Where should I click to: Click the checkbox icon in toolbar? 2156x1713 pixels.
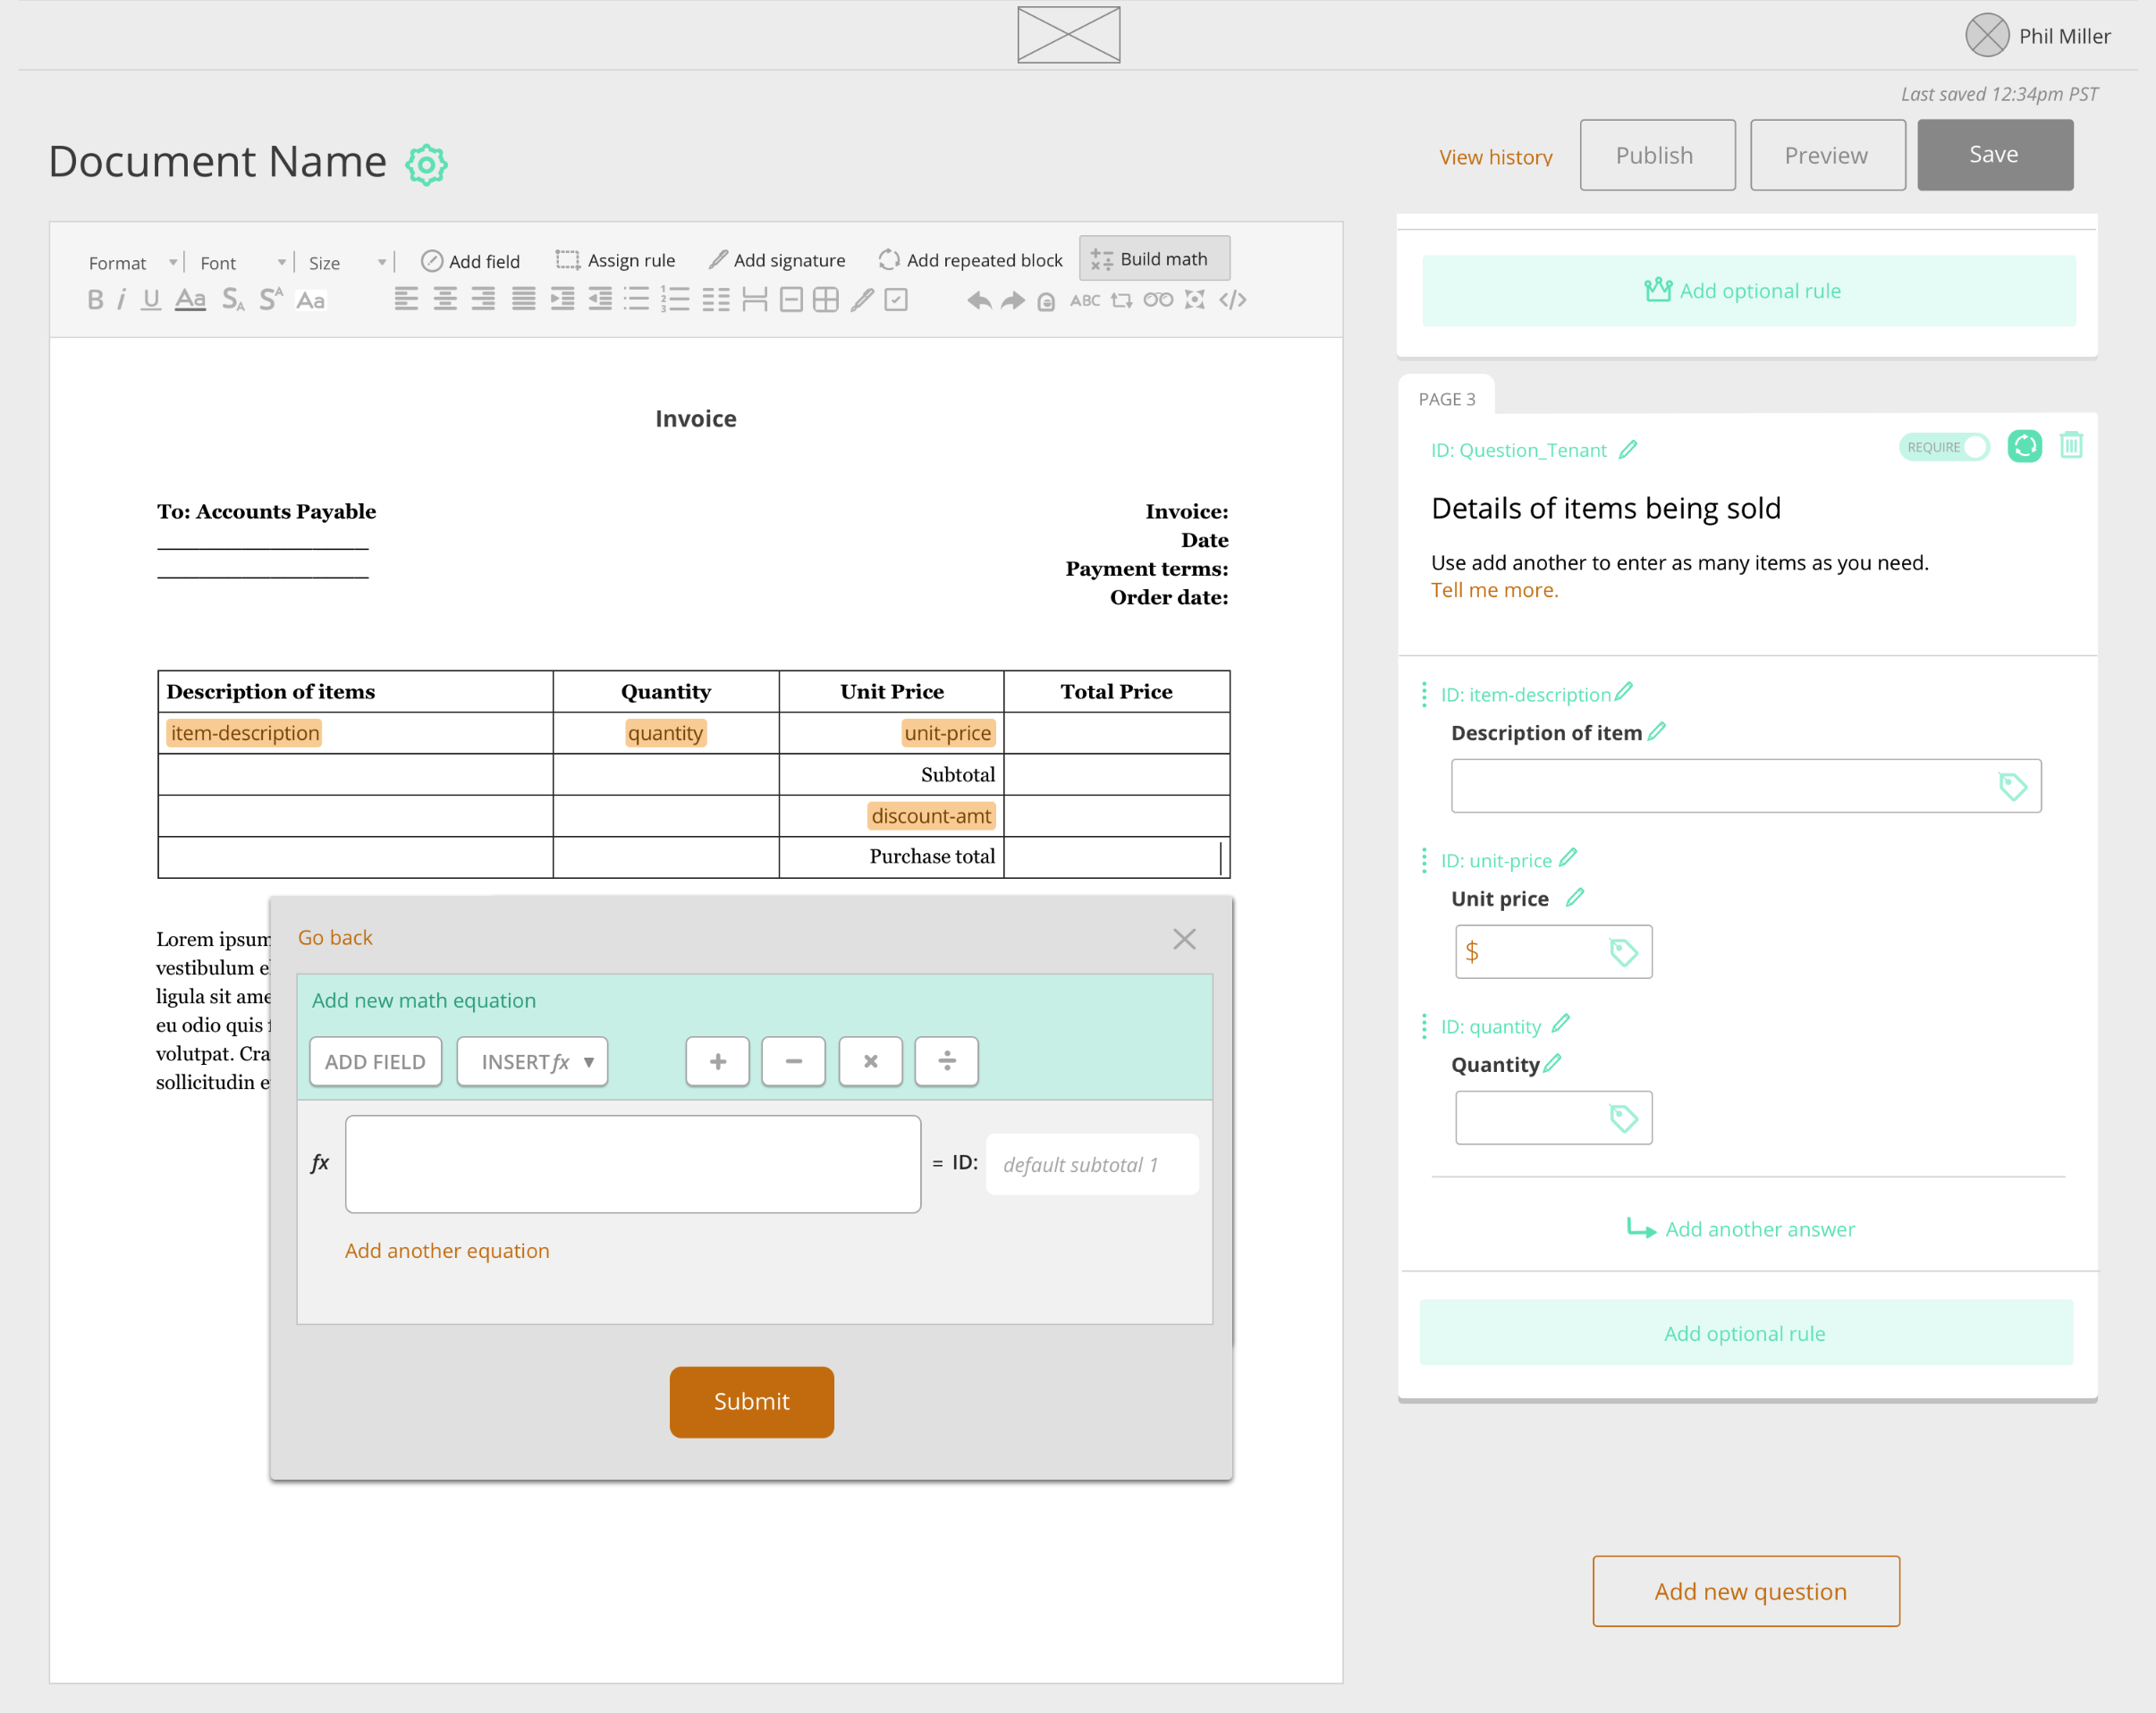tap(896, 300)
